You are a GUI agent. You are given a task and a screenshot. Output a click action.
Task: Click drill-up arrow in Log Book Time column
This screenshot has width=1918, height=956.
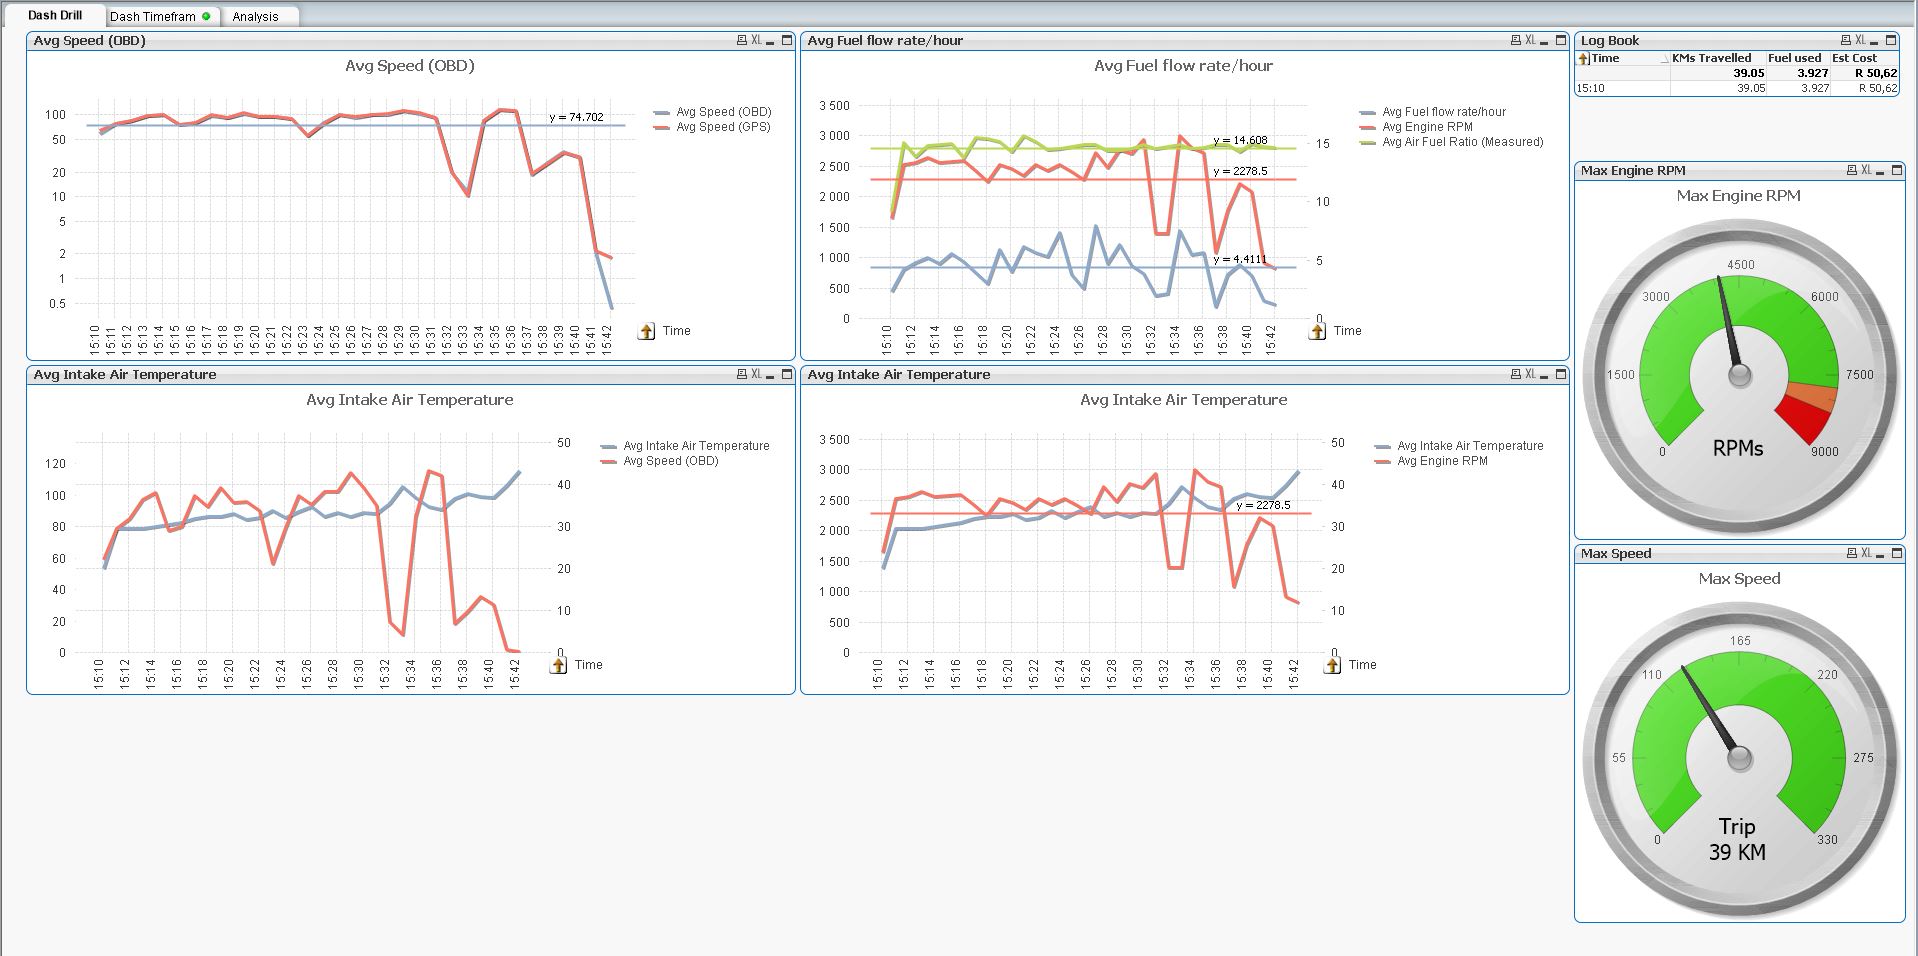(x=1583, y=59)
